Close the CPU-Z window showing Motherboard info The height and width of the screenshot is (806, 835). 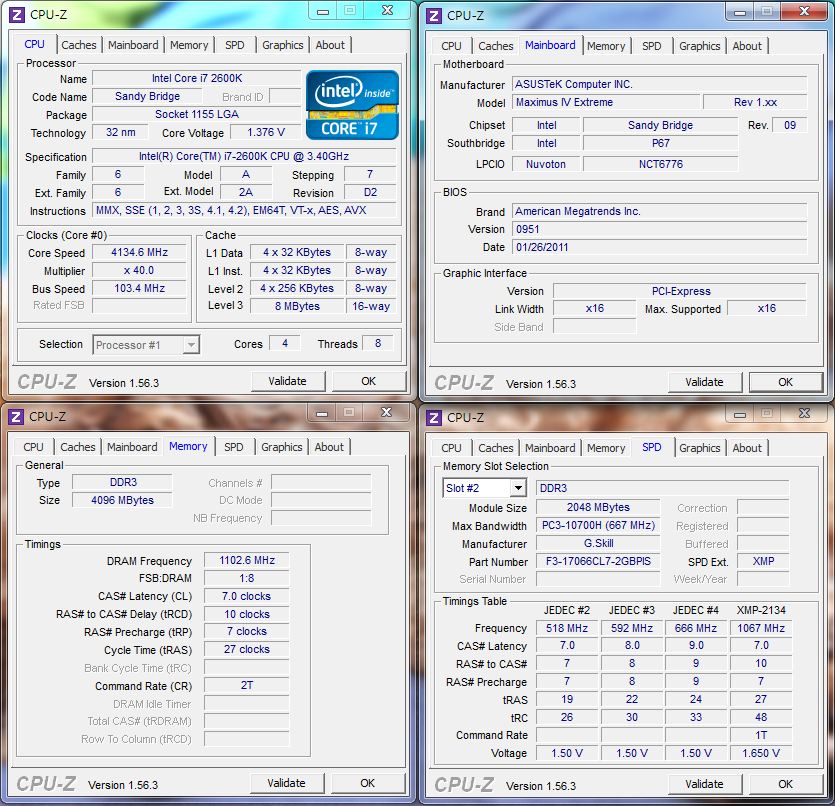pyautogui.click(x=804, y=11)
